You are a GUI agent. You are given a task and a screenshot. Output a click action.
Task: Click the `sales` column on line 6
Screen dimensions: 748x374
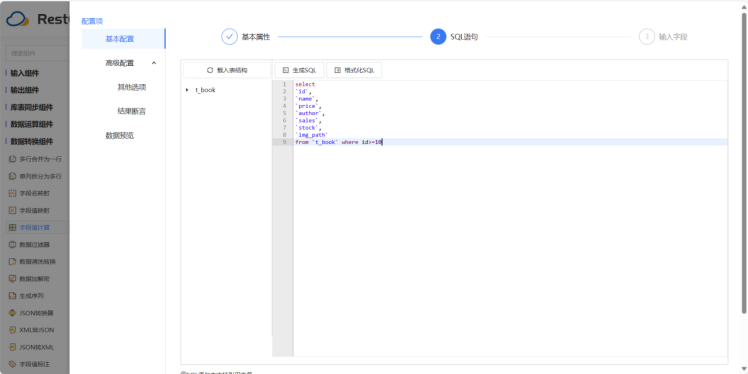(307, 121)
